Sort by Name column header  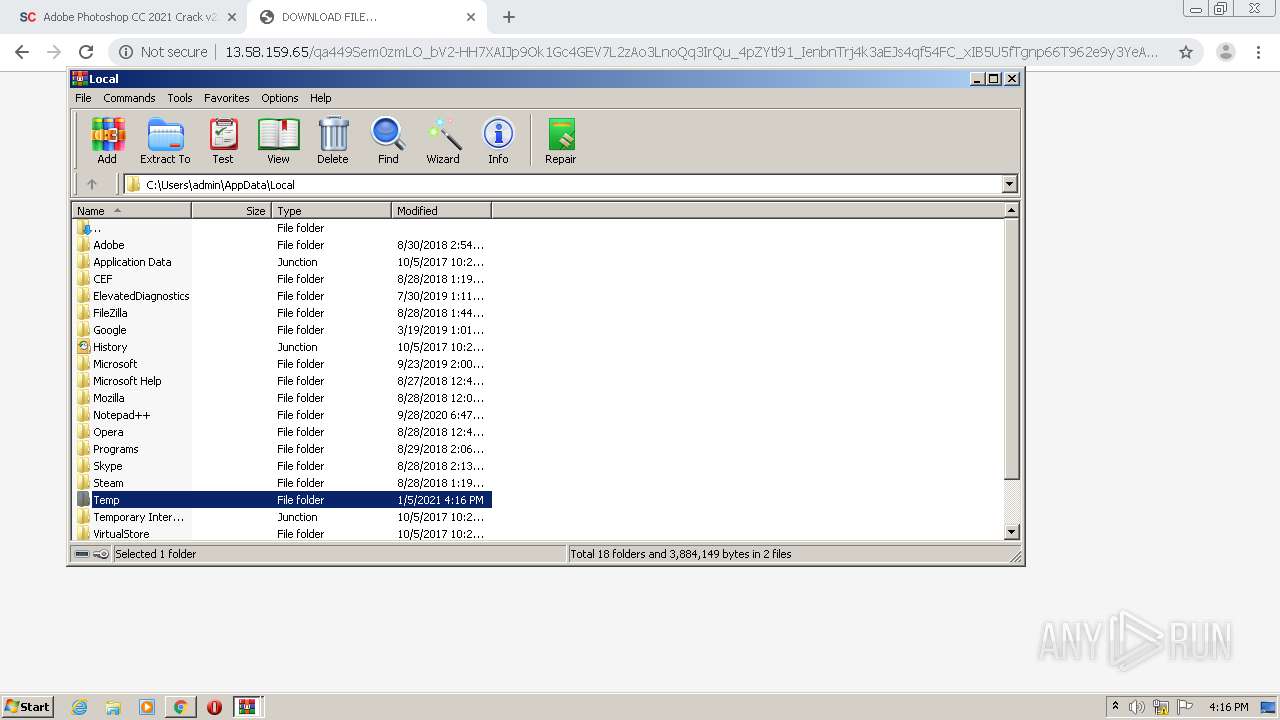(x=131, y=211)
